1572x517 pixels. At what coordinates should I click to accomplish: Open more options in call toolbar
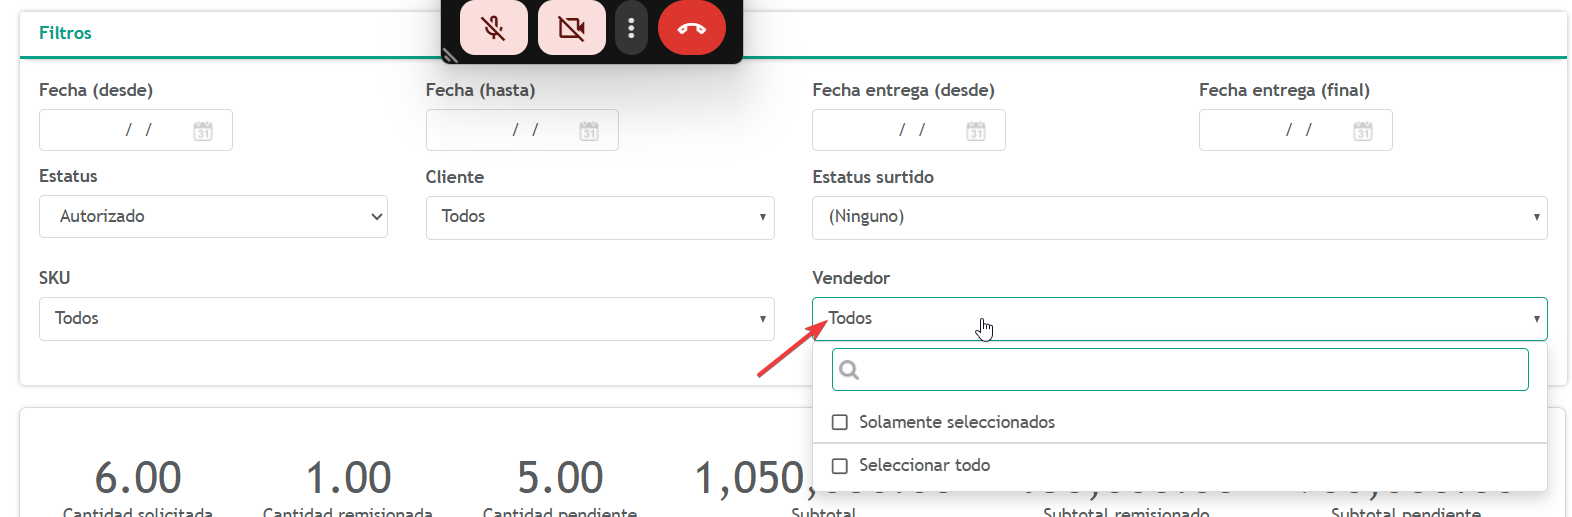(x=631, y=27)
